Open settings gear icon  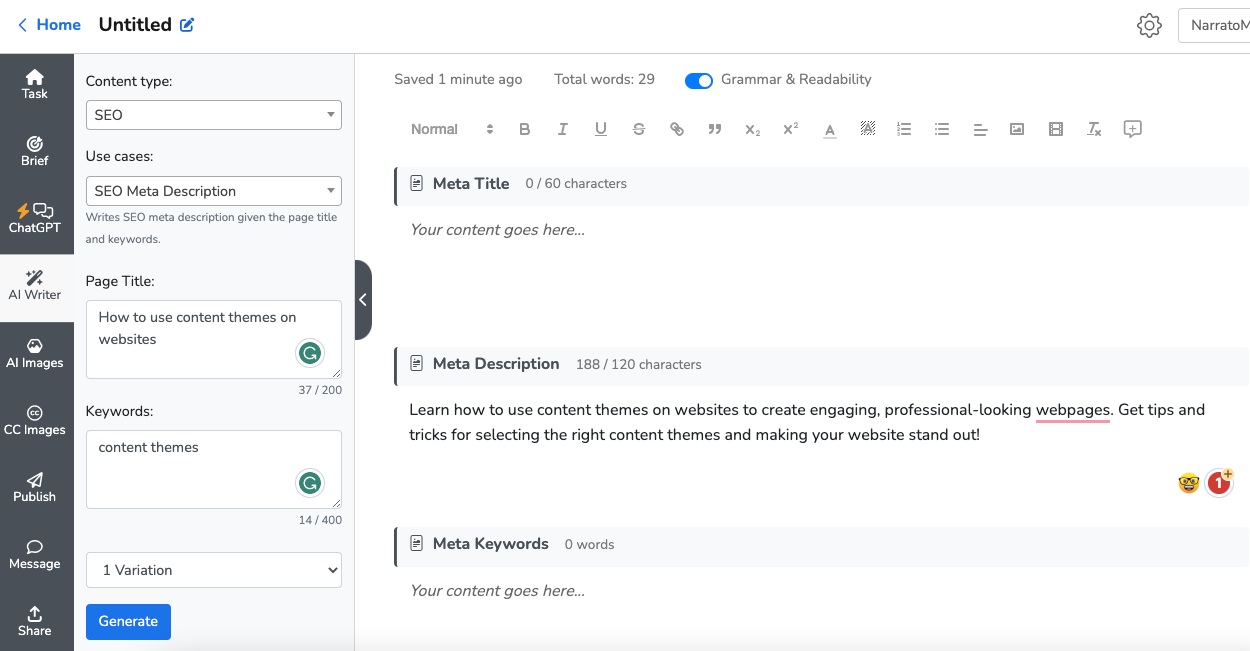click(x=1149, y=26)
